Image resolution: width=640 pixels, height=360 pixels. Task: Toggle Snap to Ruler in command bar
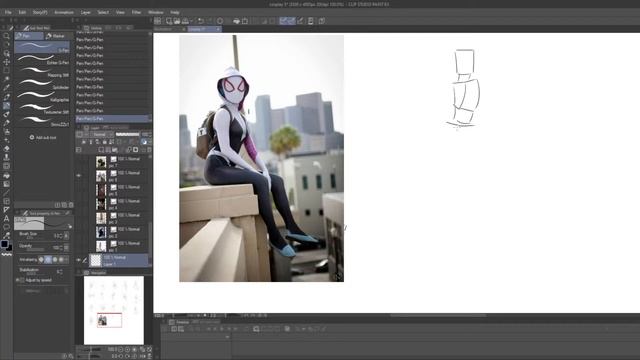pyautogui.click(x=283, y=21)
